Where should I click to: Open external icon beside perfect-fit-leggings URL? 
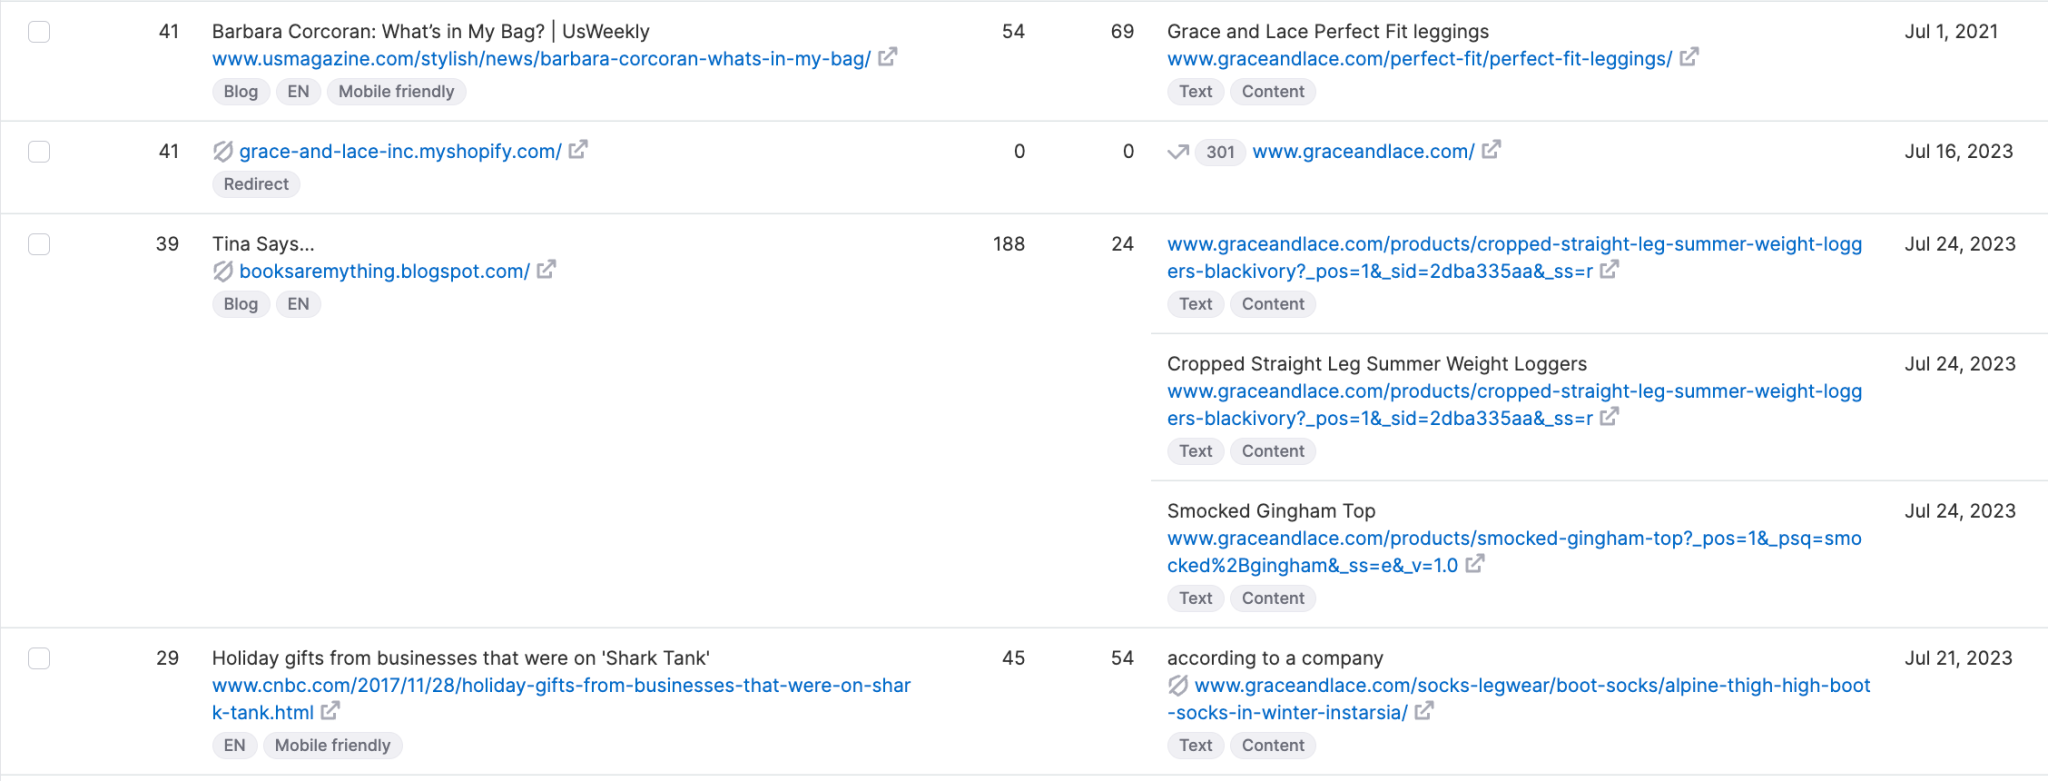(1689, 57)
